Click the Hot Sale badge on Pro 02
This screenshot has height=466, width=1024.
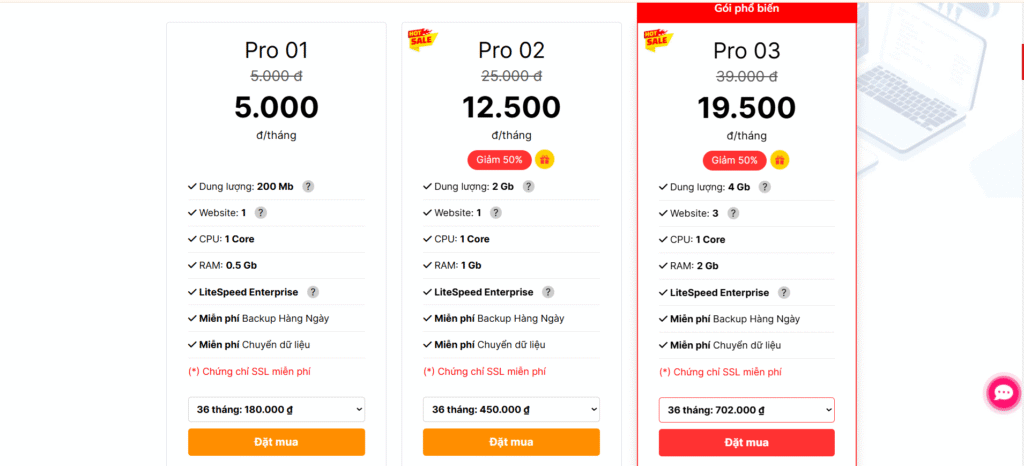tap(419, 39)
